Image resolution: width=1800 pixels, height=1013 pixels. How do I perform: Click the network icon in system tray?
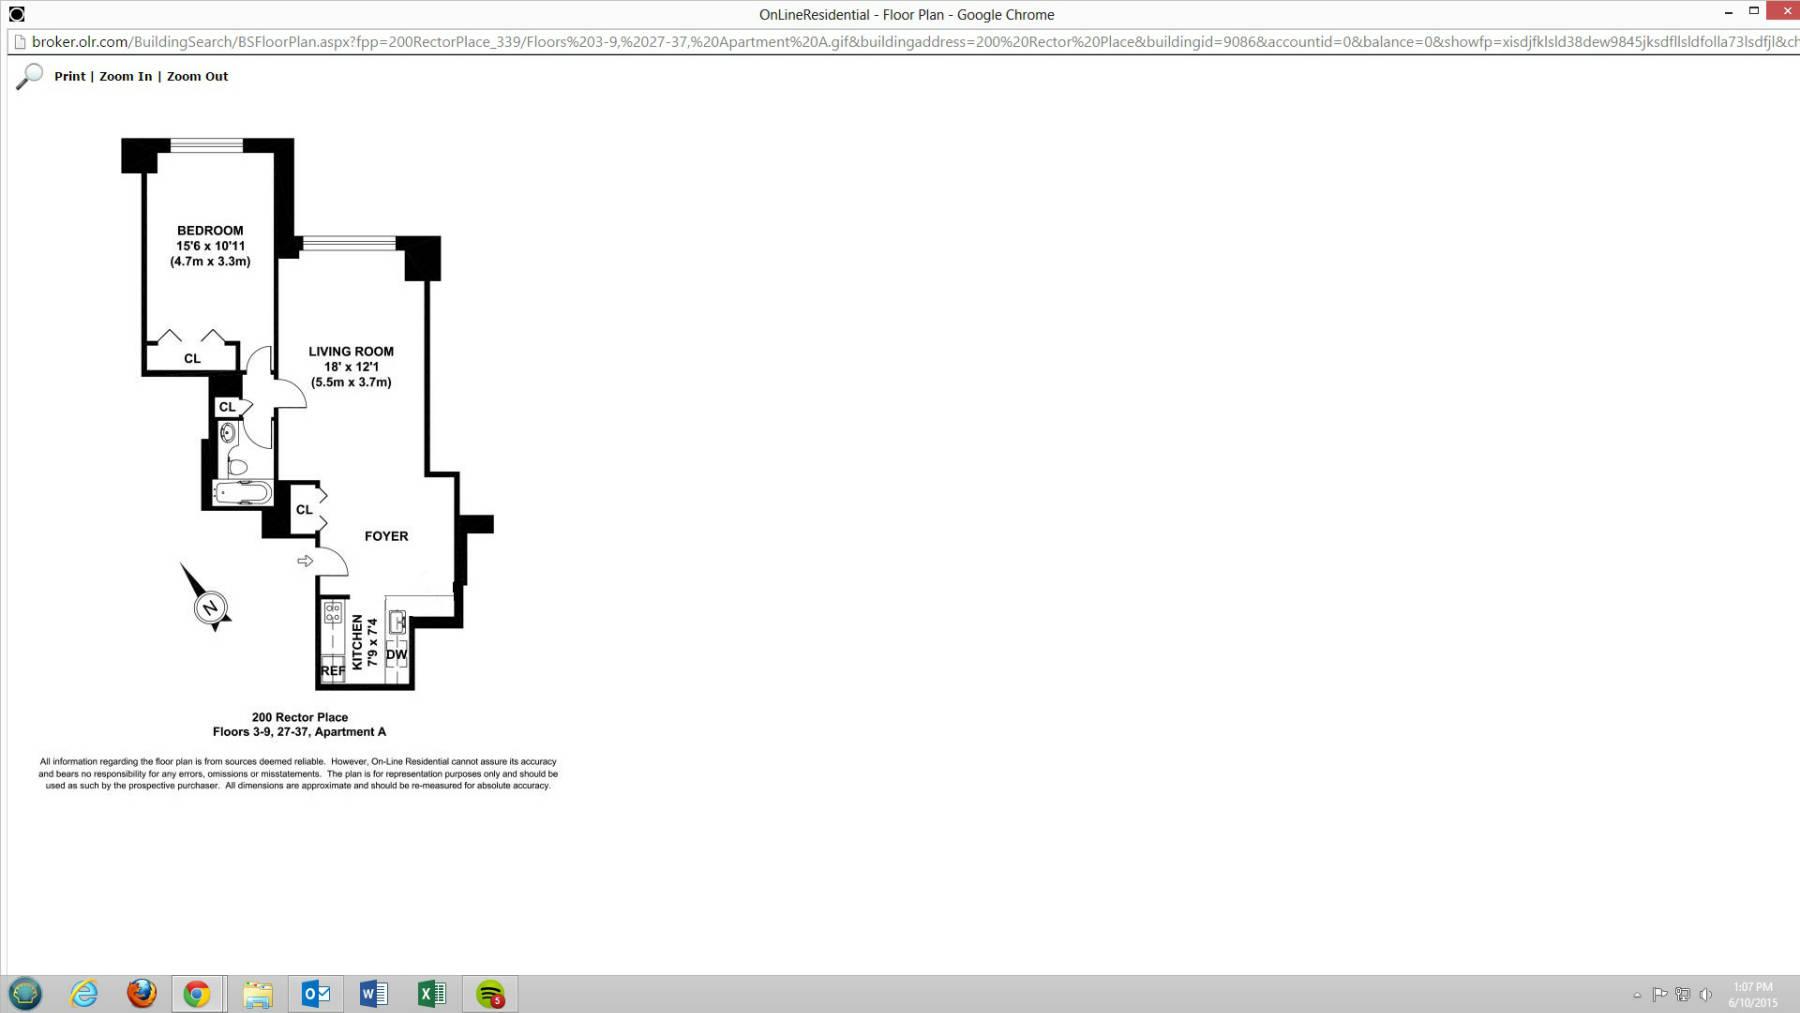pos(1683,994)
